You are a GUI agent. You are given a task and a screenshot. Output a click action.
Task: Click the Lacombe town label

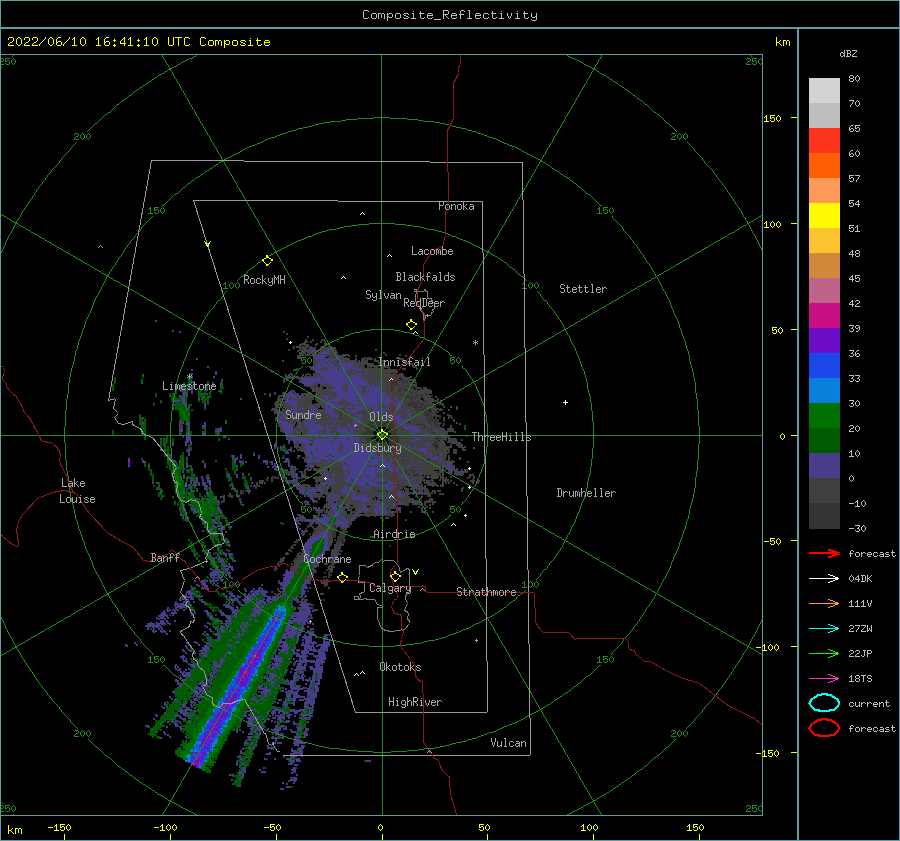pos(432,251)
